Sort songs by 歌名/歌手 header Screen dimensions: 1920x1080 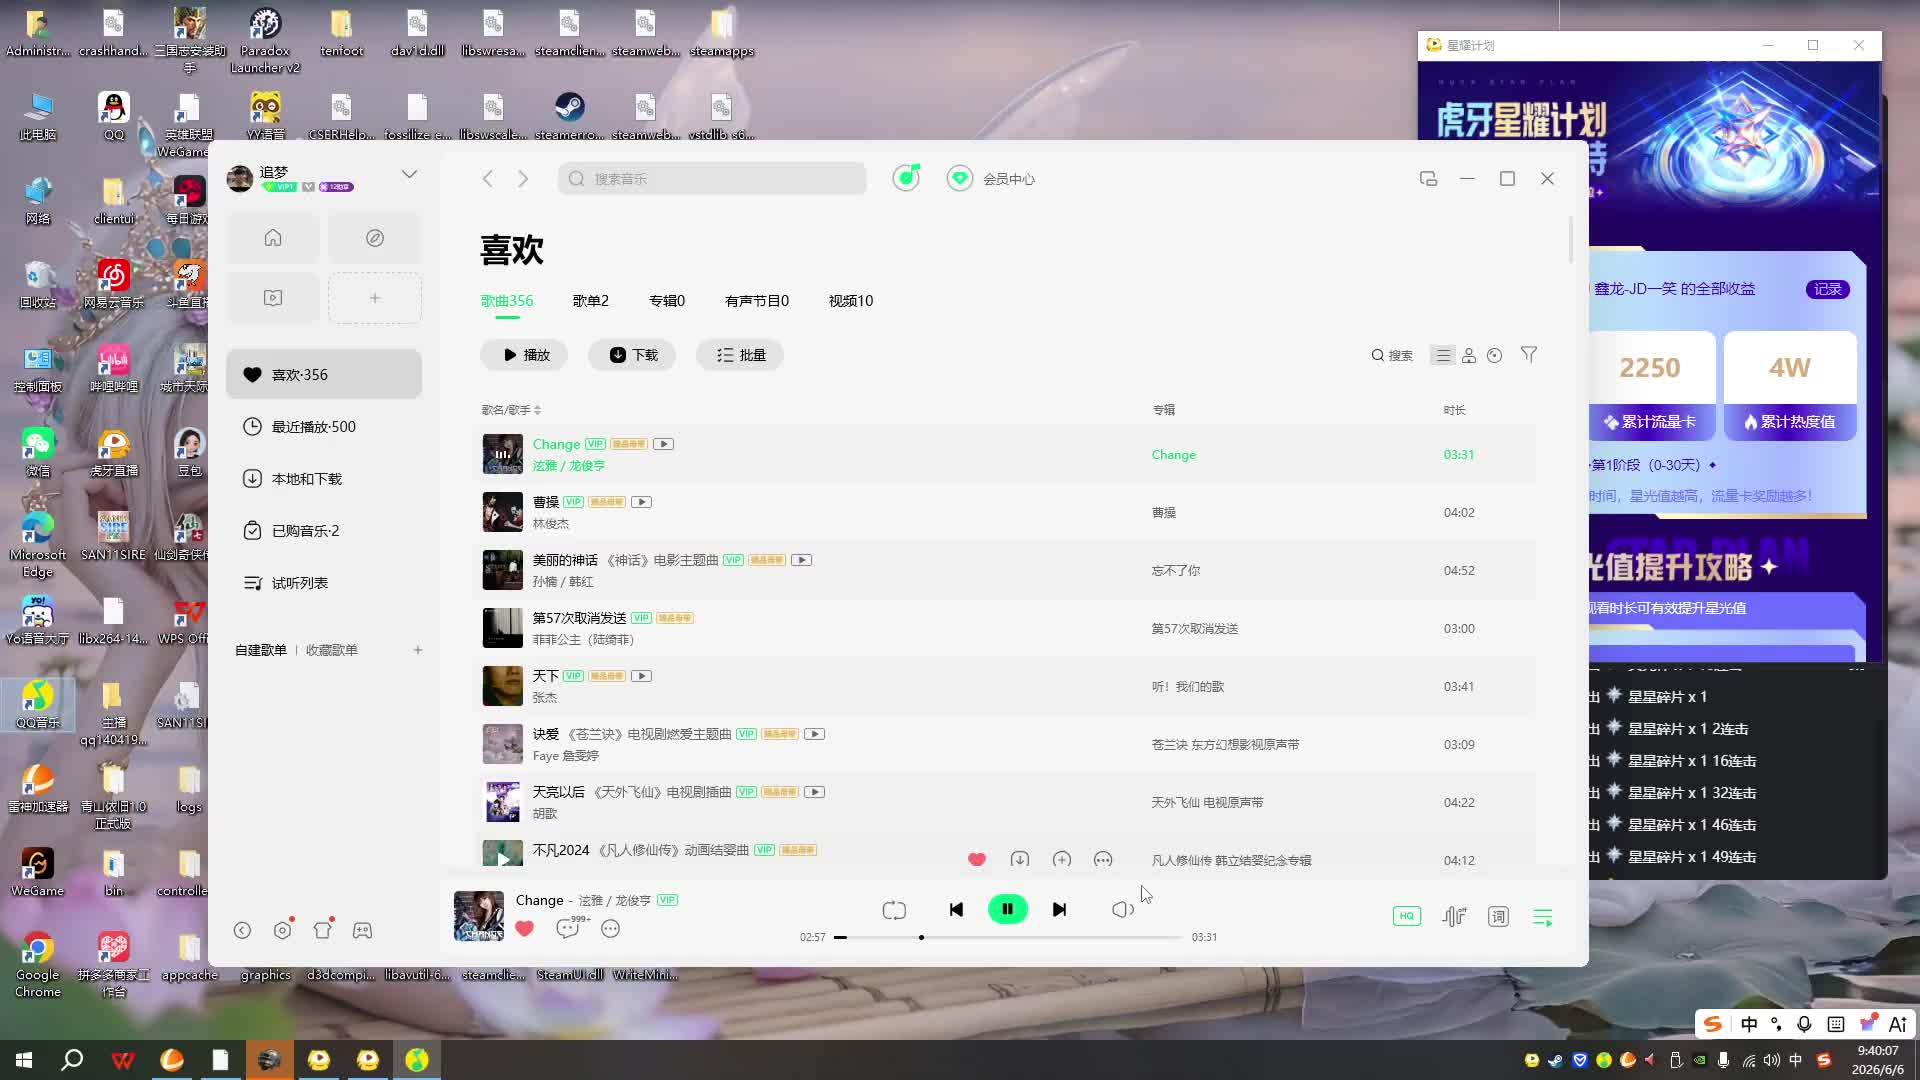pyautogui.click(x=511, y=410)
